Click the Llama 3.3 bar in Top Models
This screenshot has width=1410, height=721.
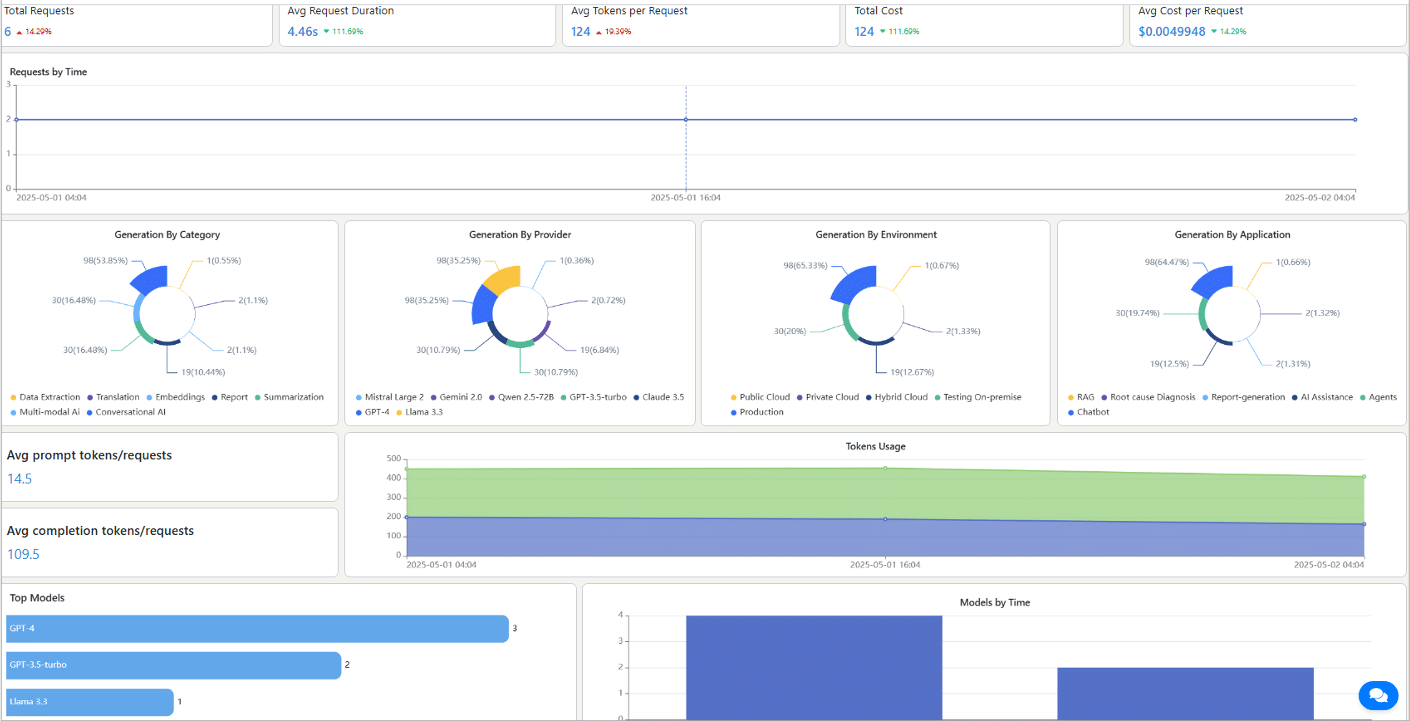(90, 702)
